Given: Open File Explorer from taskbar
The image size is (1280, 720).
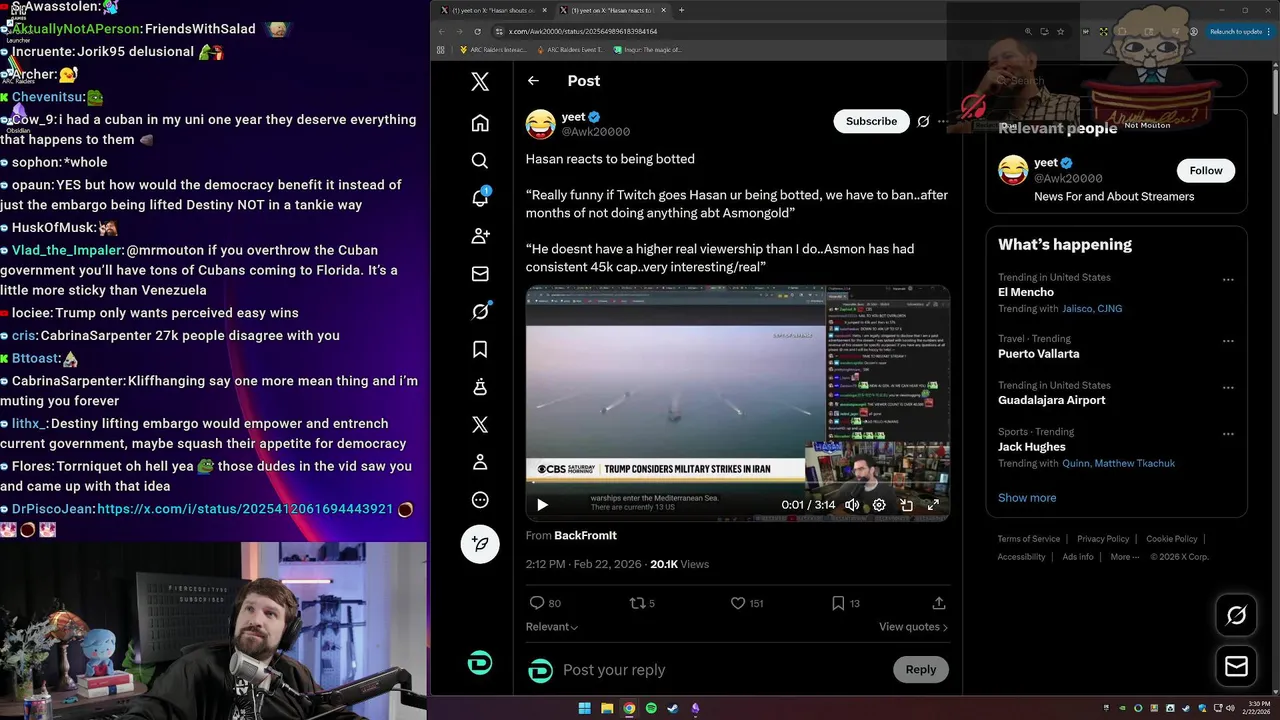Looking at the screenshot, I should pyautogui.click(x=606, y=708).
